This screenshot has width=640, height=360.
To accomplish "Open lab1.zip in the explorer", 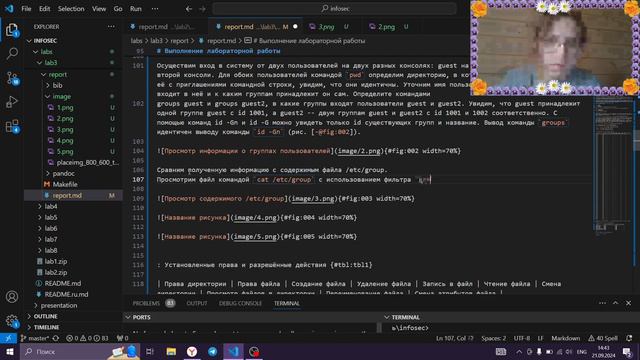I will point(56,261).
